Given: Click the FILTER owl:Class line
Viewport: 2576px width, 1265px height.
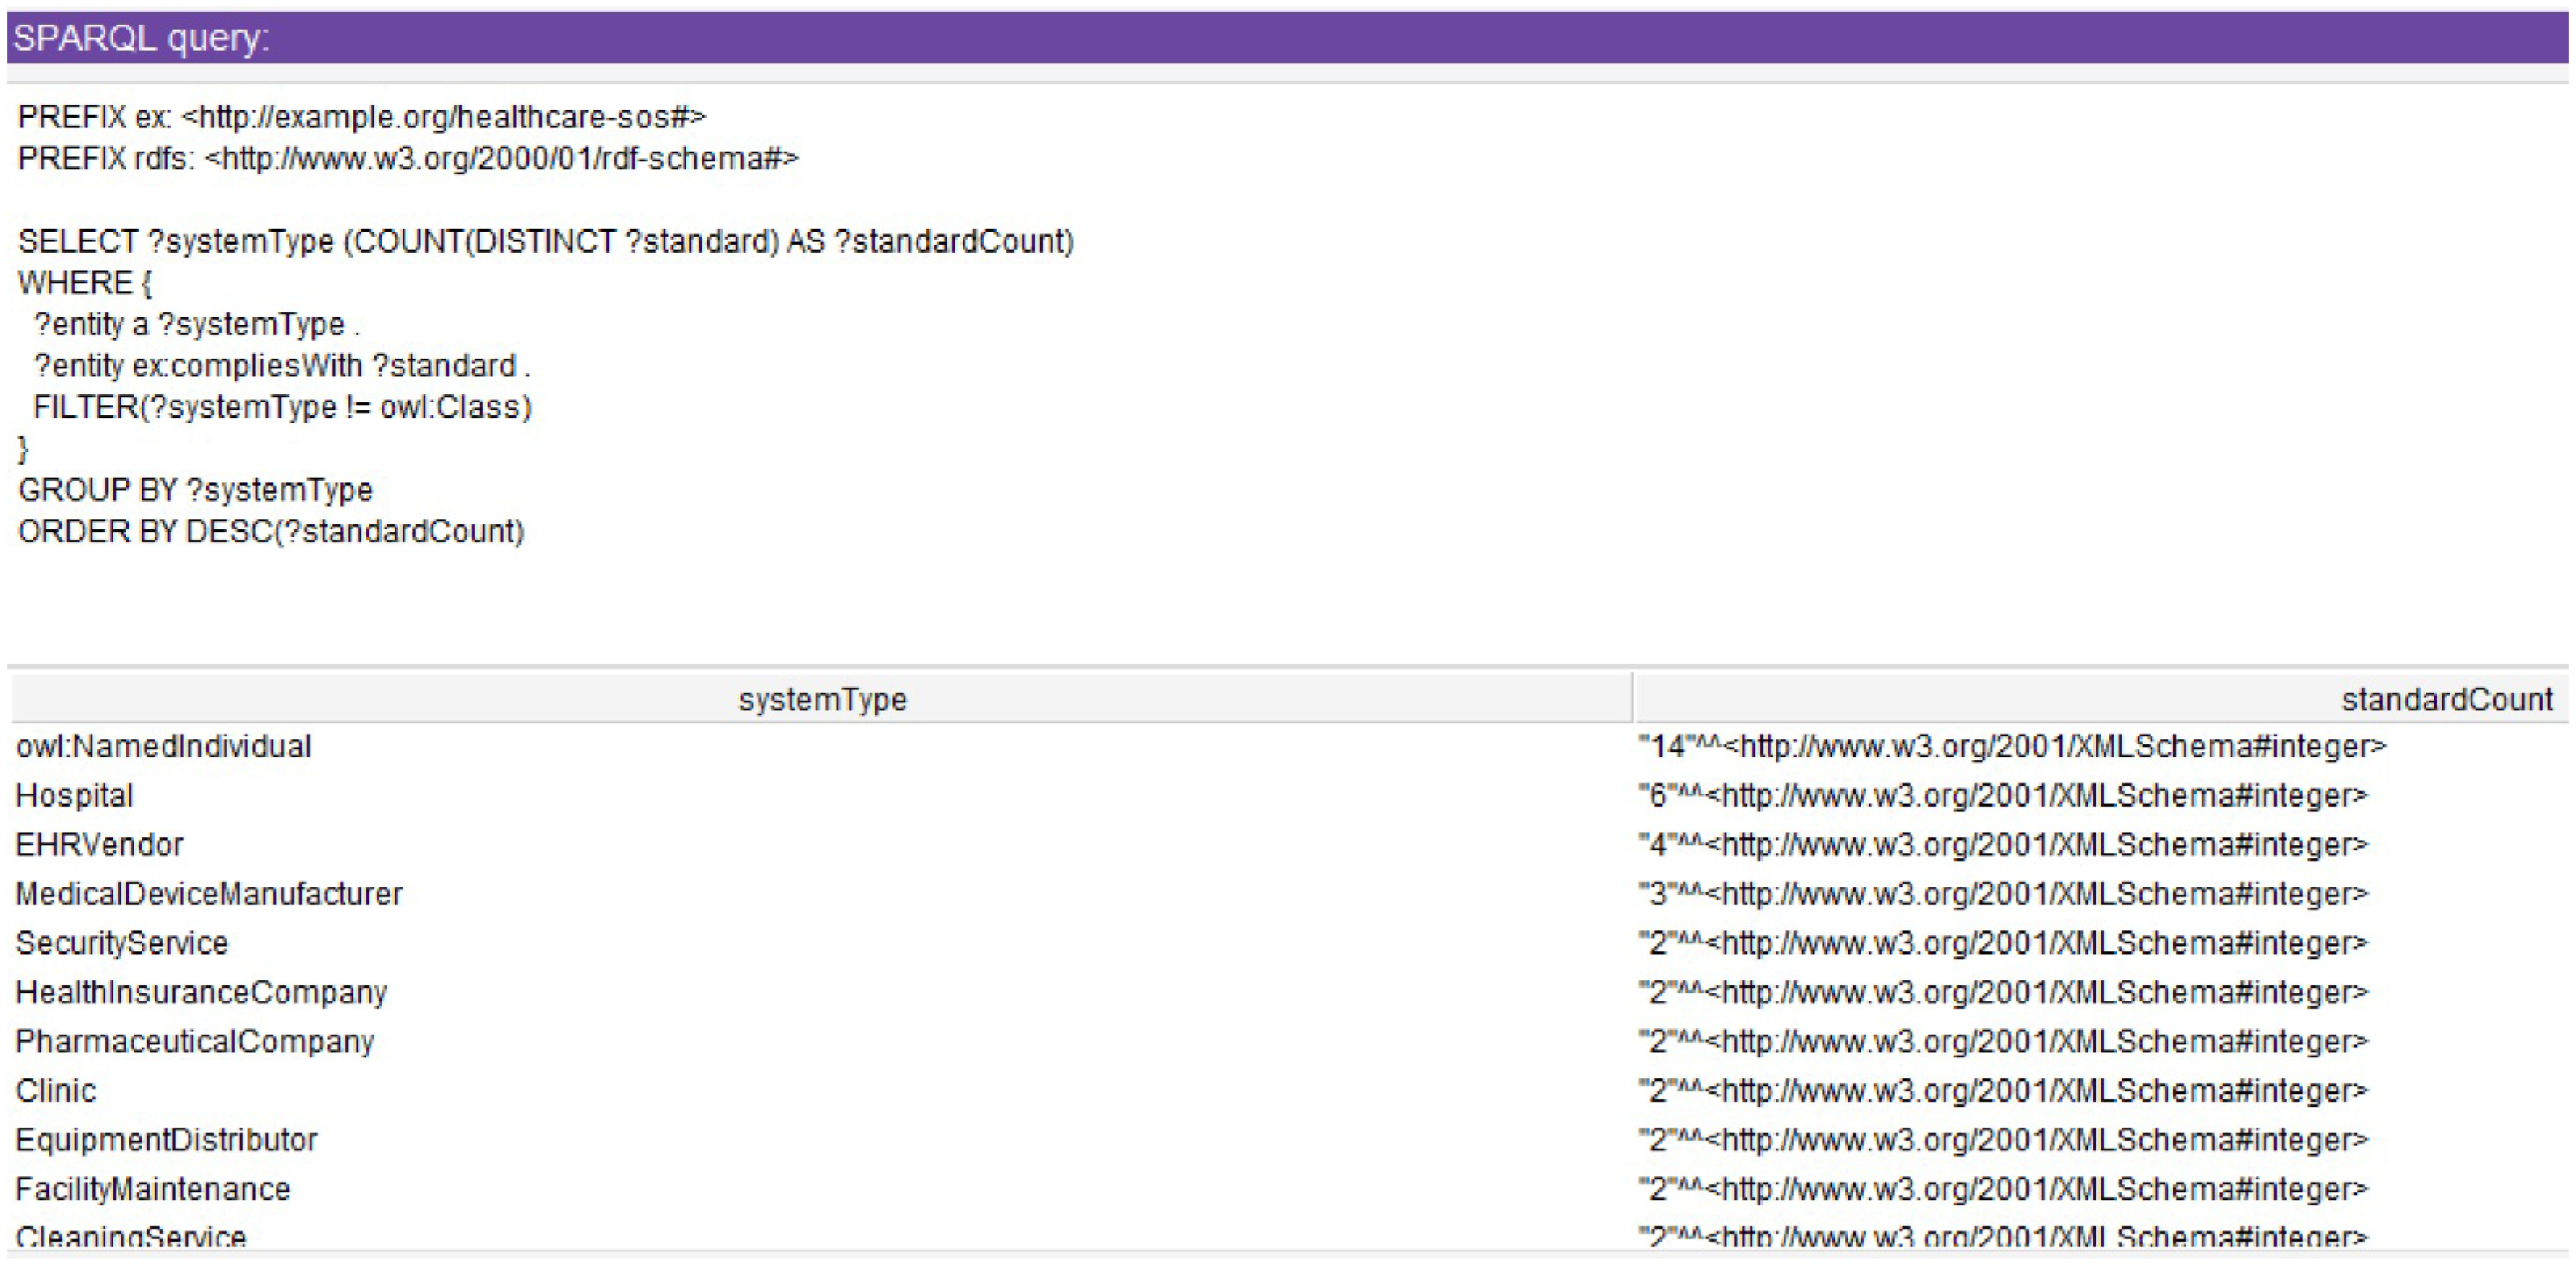Looking at the screenshot, I should 282,407.
